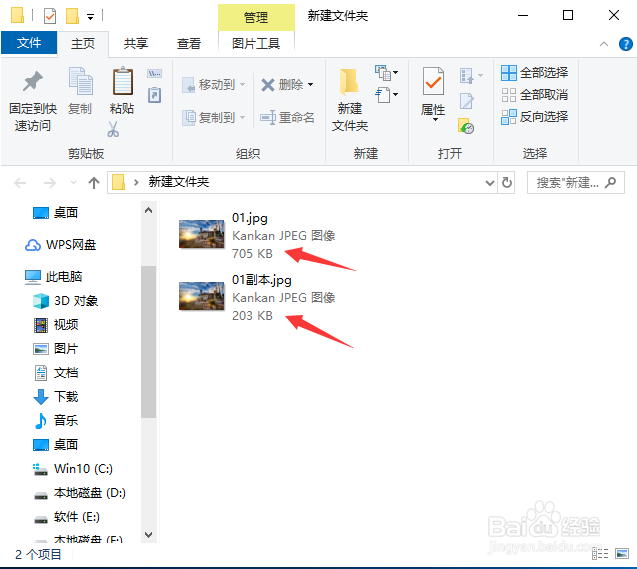The image size is (637, 569).
Task: Open the New item dropdown
Action: point(386,73)
